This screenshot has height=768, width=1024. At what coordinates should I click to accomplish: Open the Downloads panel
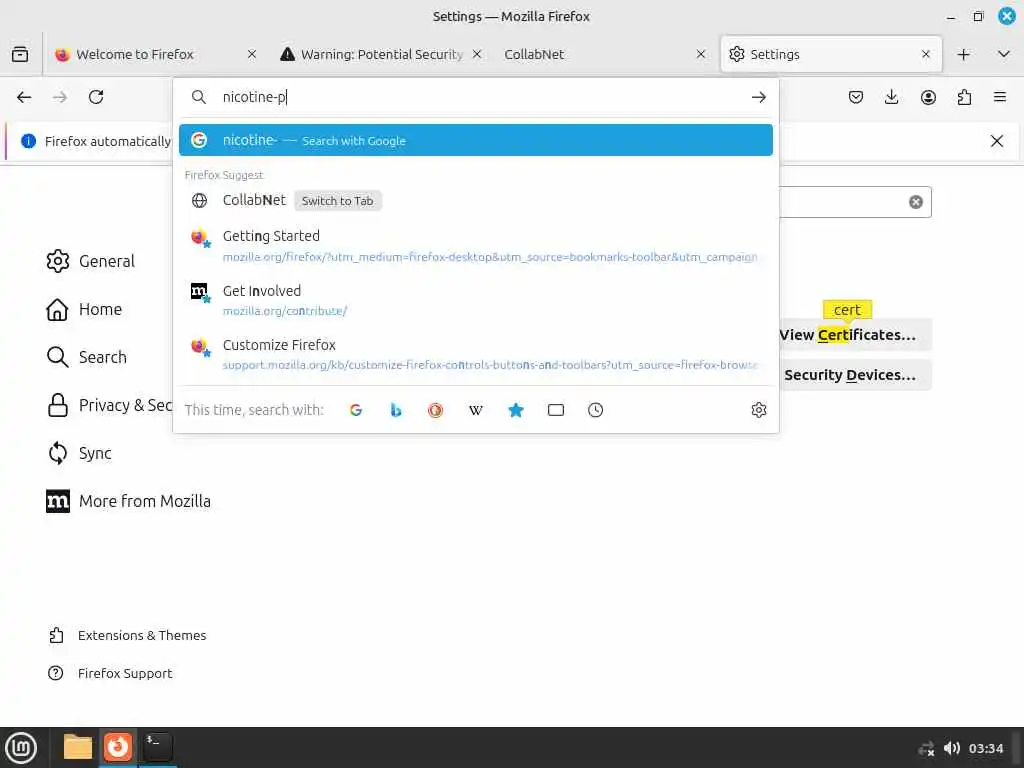click(x=891, y=97)
